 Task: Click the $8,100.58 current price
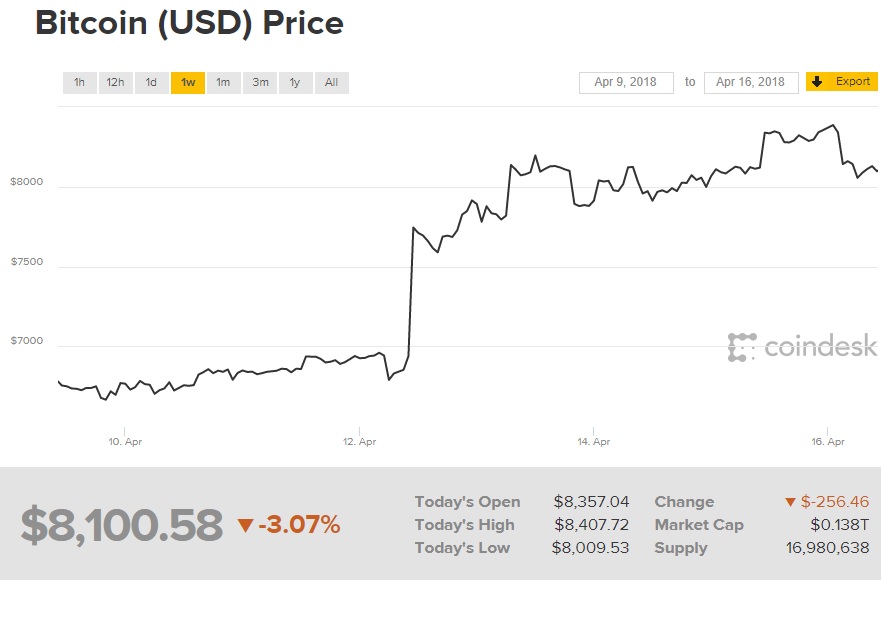[x=121, y=526]
